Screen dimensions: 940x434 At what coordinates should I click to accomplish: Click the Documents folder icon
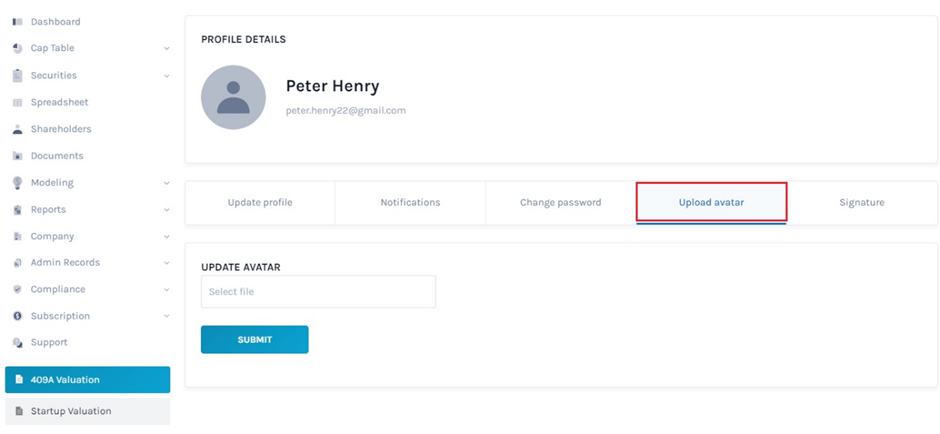[x=17, y=156]
